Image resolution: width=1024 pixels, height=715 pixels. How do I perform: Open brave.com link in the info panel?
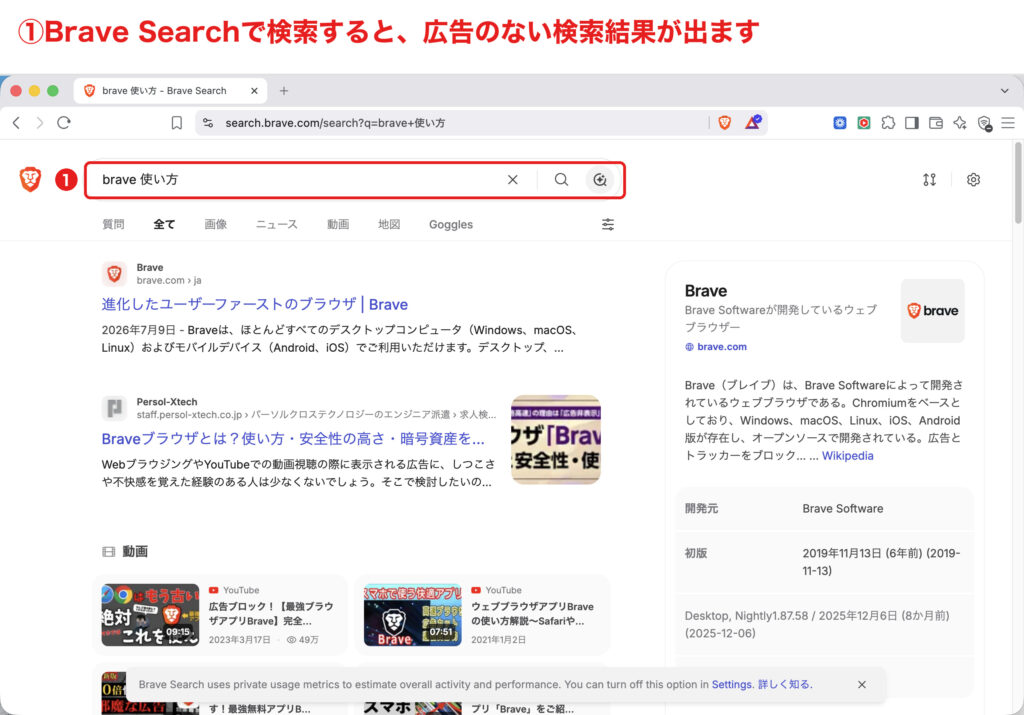(722, 347)
